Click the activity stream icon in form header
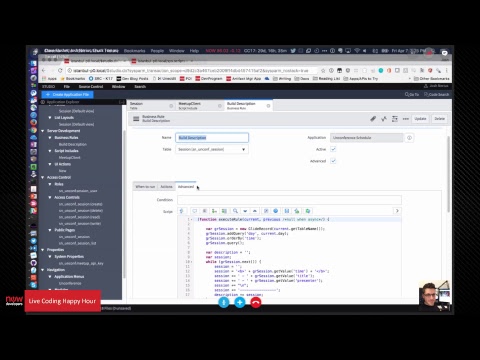Image resolution: width=480 pixels, height=360 pixels. 384,119
